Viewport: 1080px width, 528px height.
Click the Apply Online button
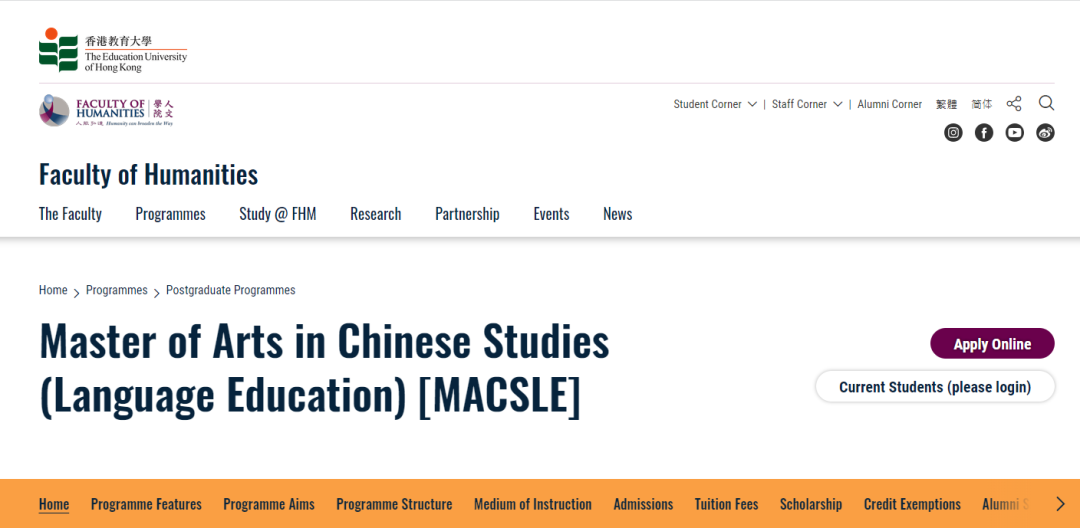pos(992,344)
